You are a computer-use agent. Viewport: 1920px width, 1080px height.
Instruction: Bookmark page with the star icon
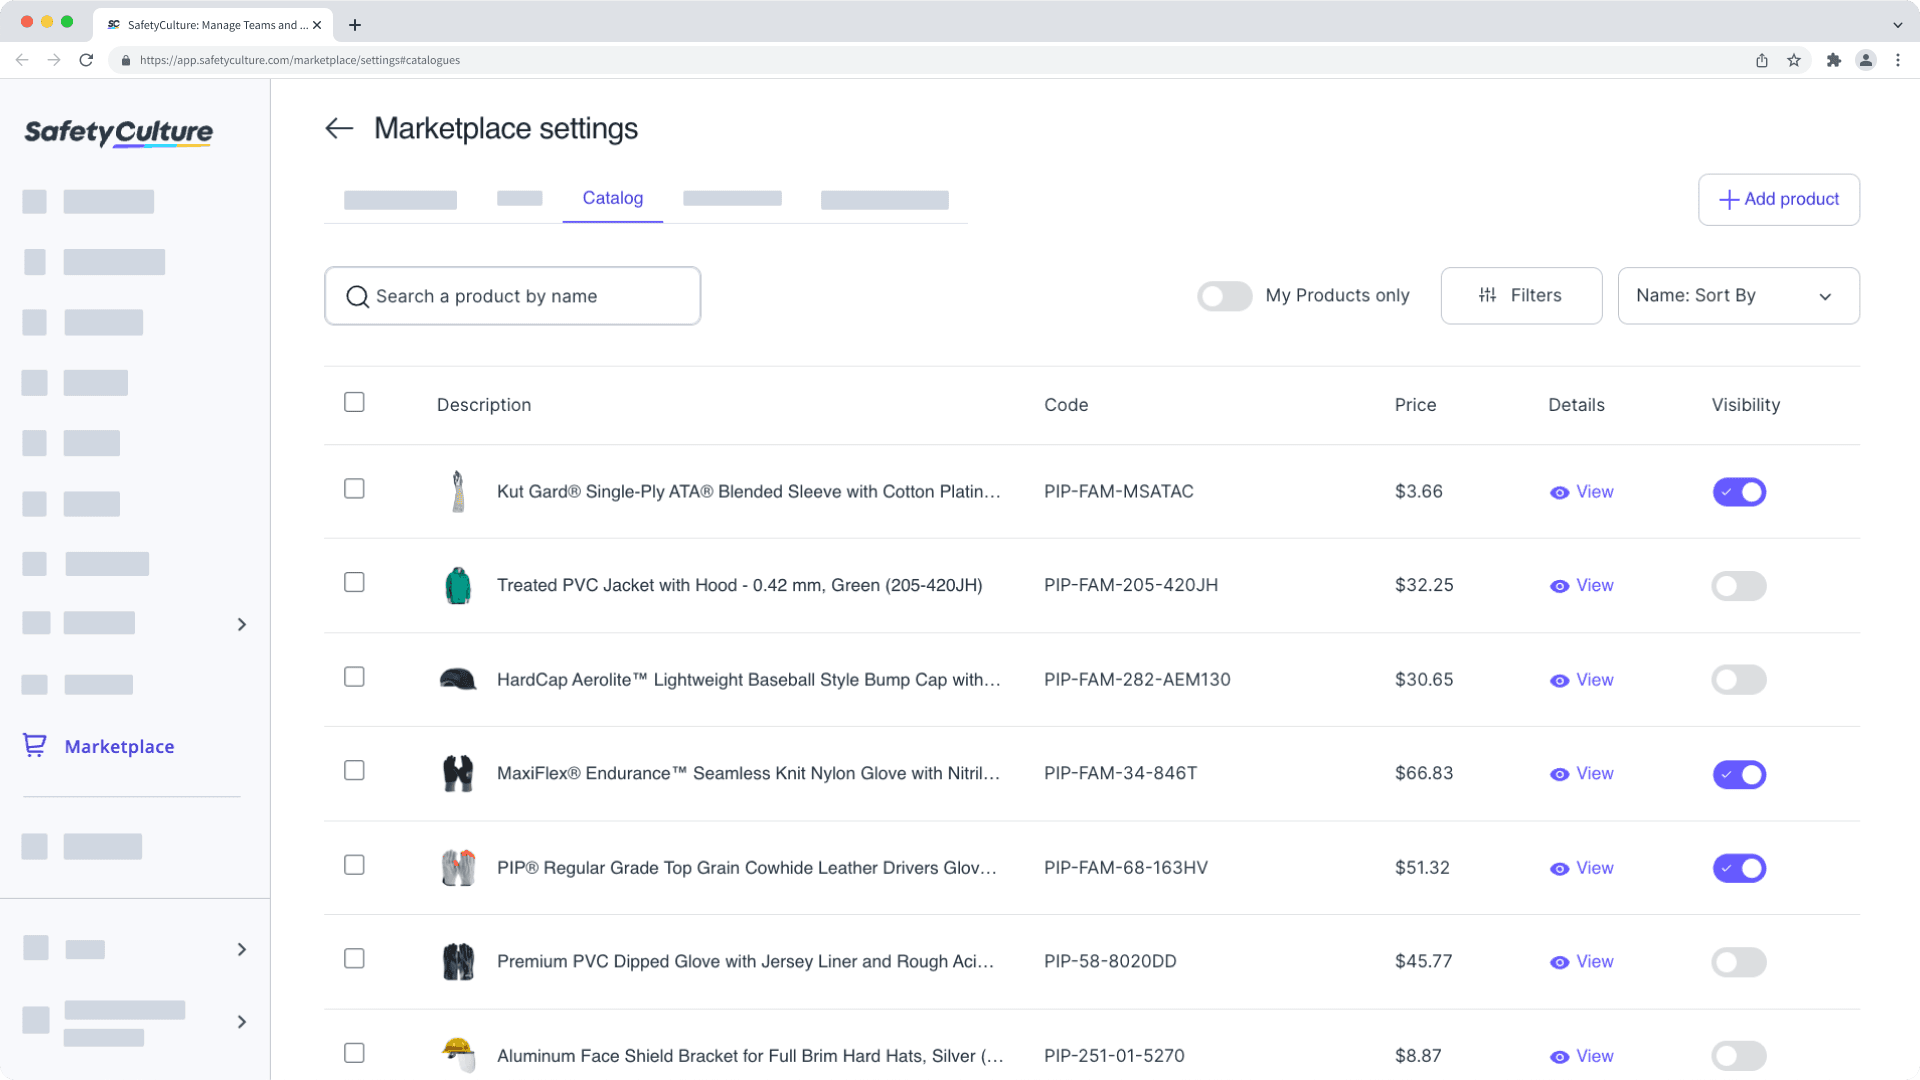[1794, 60]
